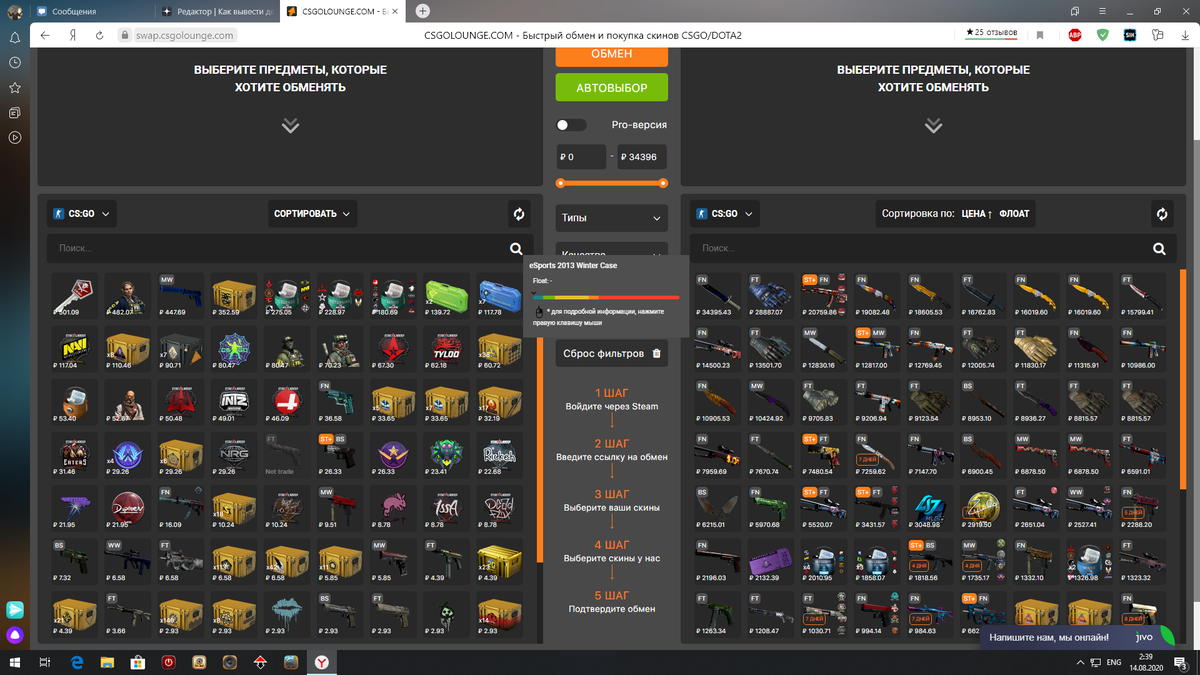The width and height of the screenshot is (1200, 675).
Task: Open history clock in browser sidebar
Action: pyautogui.click(x=15, y=62)
